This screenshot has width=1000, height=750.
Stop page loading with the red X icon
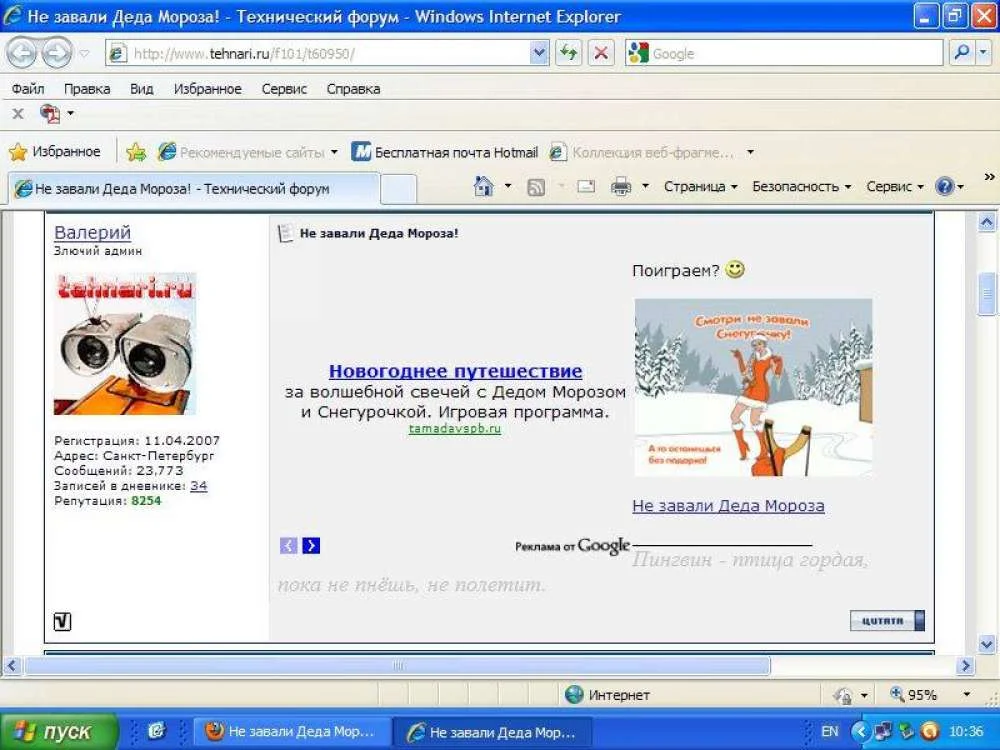click(600, 54)
